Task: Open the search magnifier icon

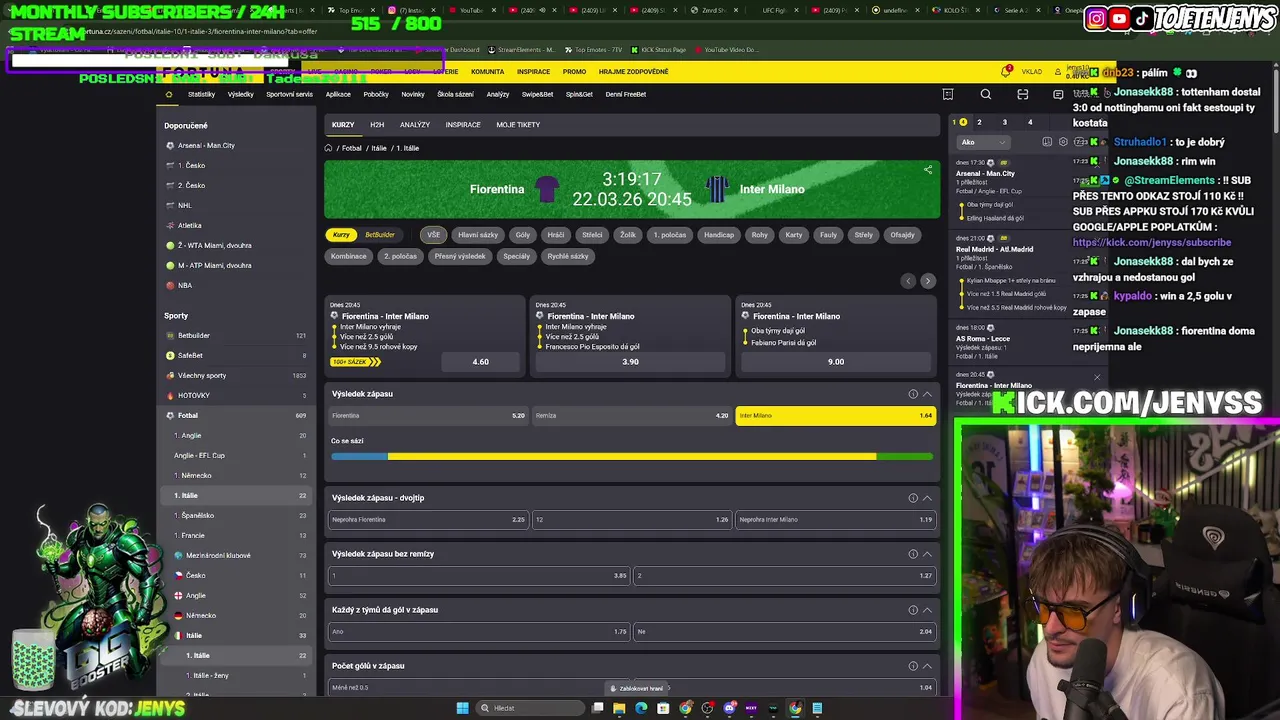Action: 986,94
